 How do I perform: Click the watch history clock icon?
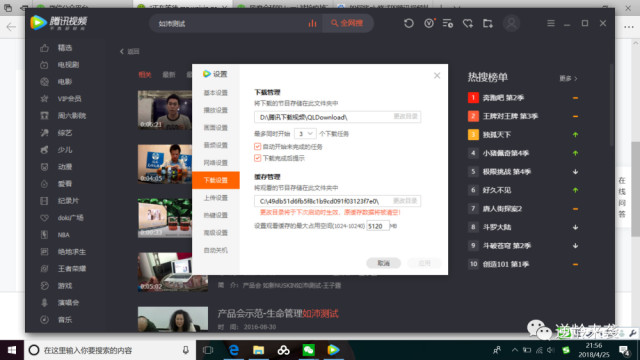pyautogui.click(x=409, y=23)
